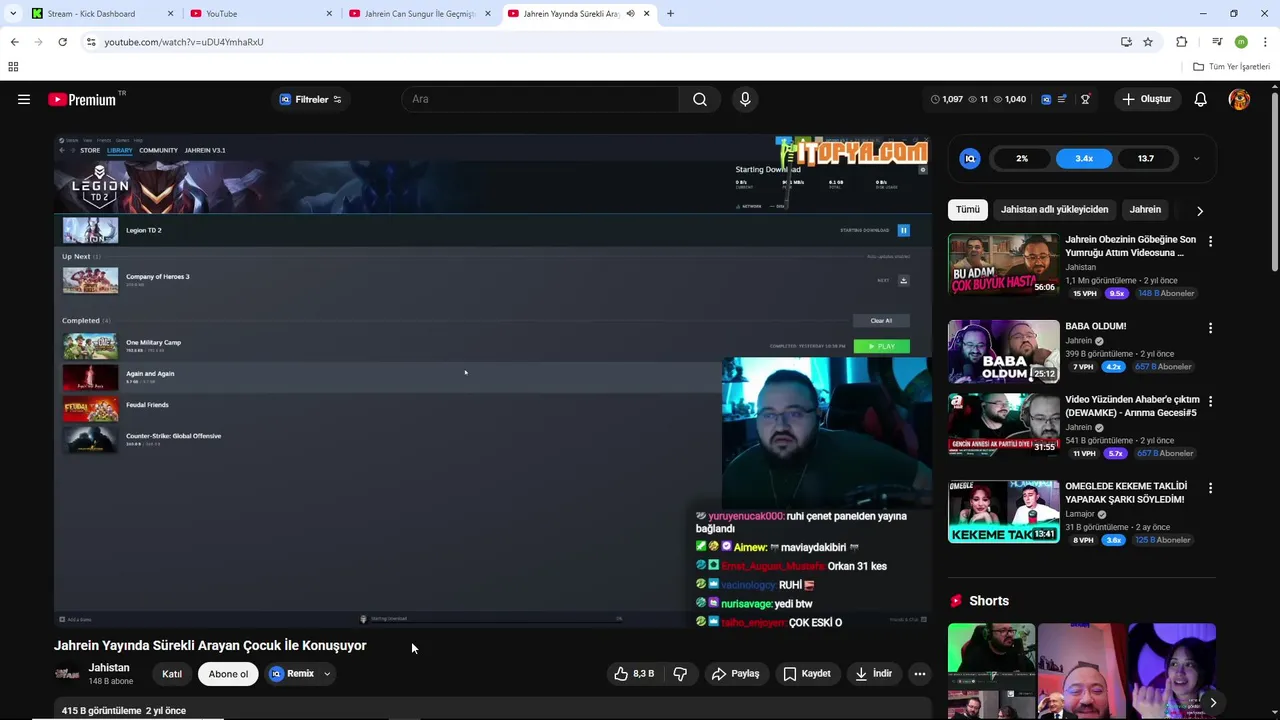Open the Filtreler filter dropdown

311,99
